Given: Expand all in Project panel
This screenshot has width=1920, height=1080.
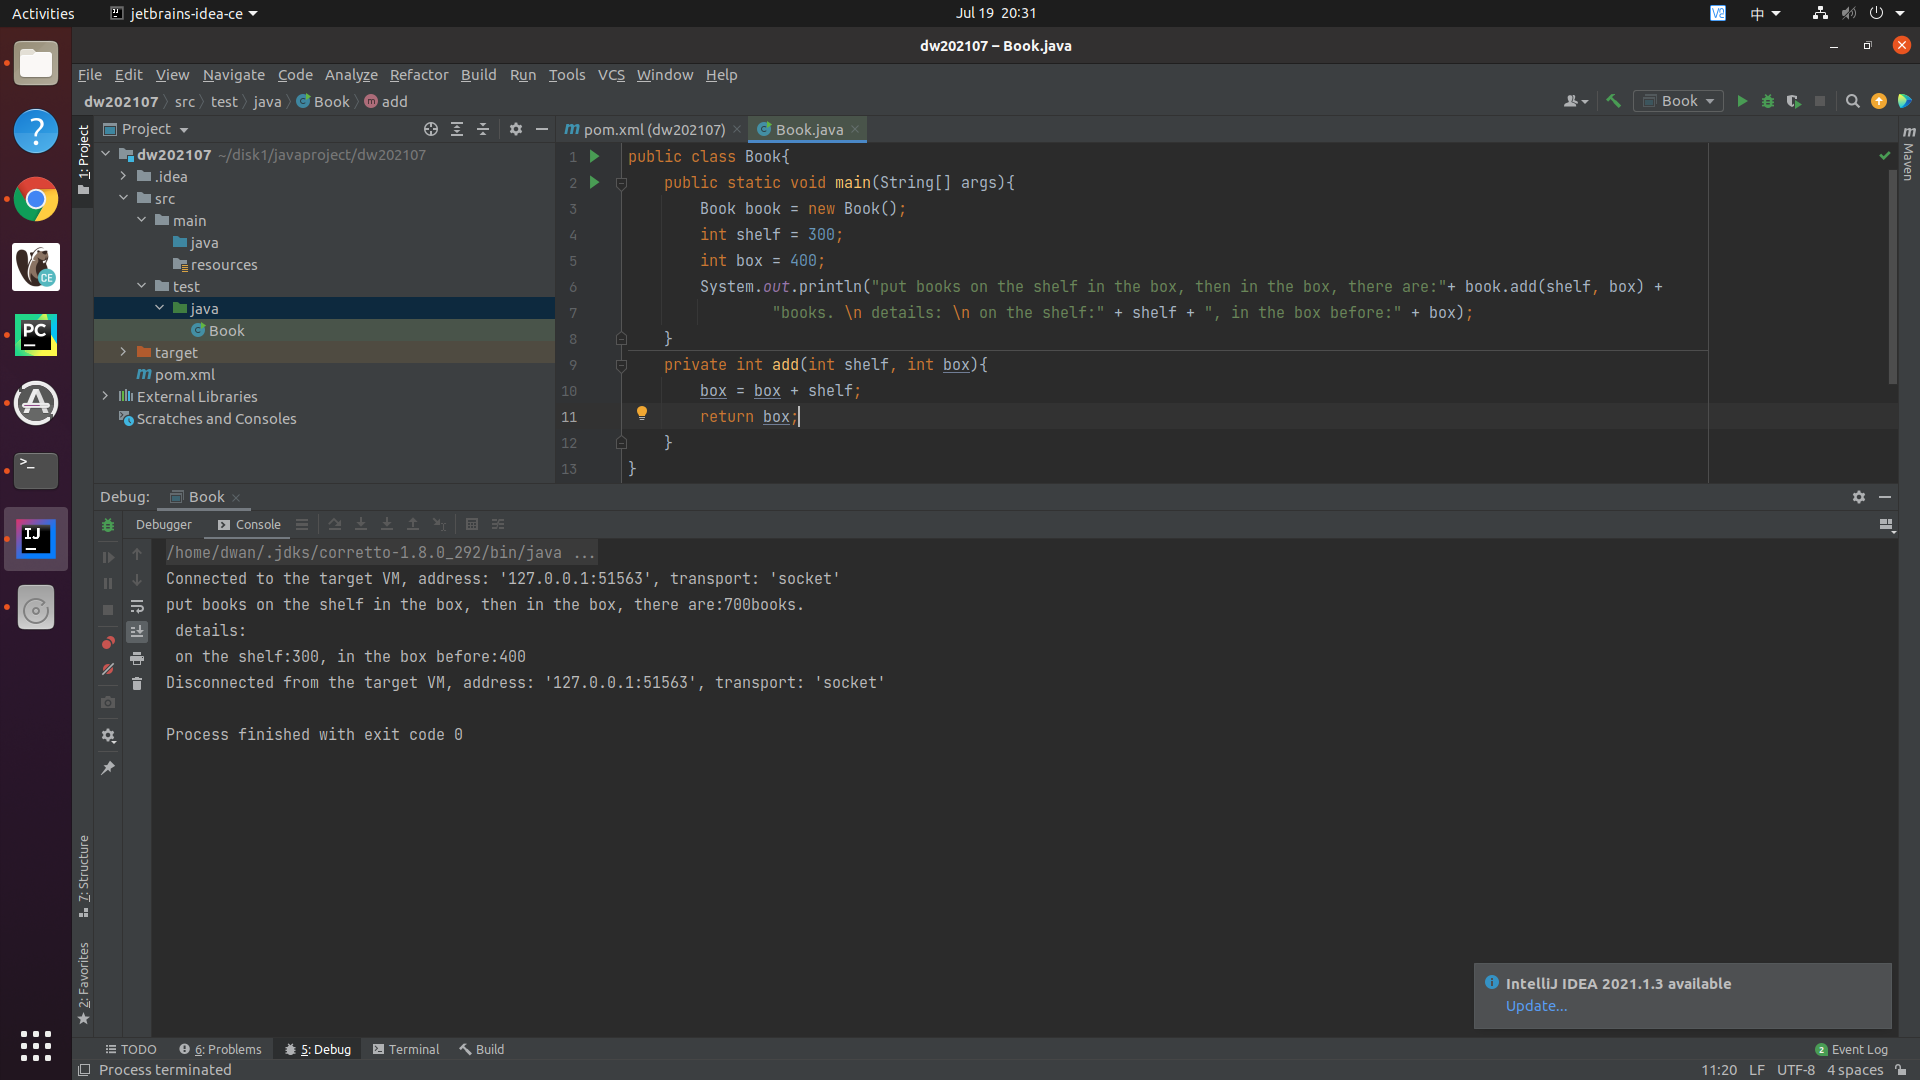Looking at the screenshot, I should pyautogui.click(x=457, y=129).
